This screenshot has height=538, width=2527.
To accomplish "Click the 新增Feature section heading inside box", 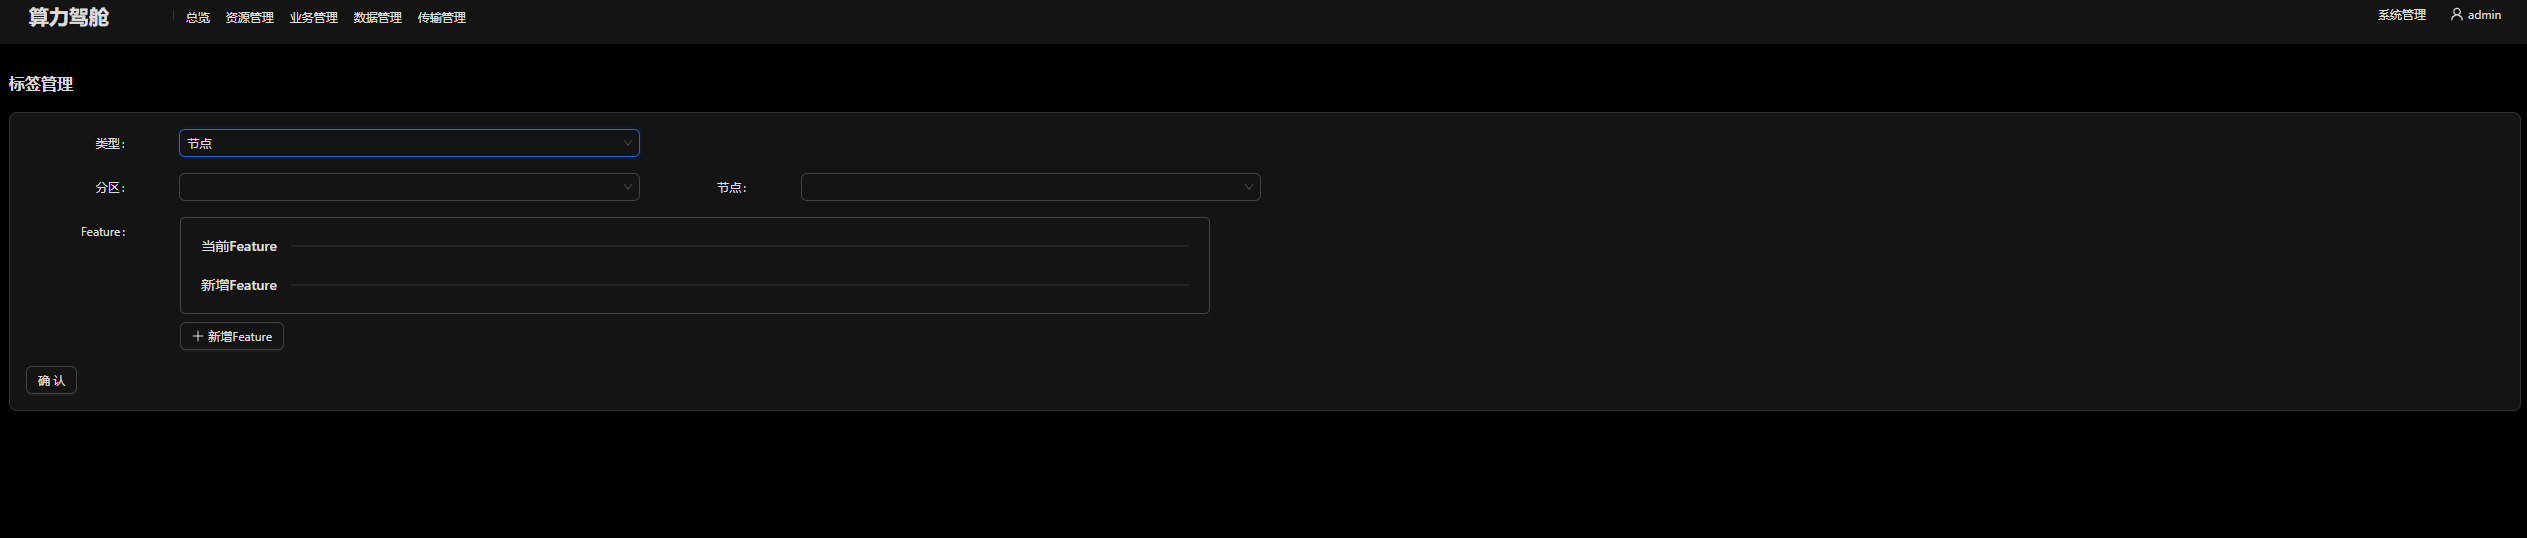I will click(x=239, y=285).
